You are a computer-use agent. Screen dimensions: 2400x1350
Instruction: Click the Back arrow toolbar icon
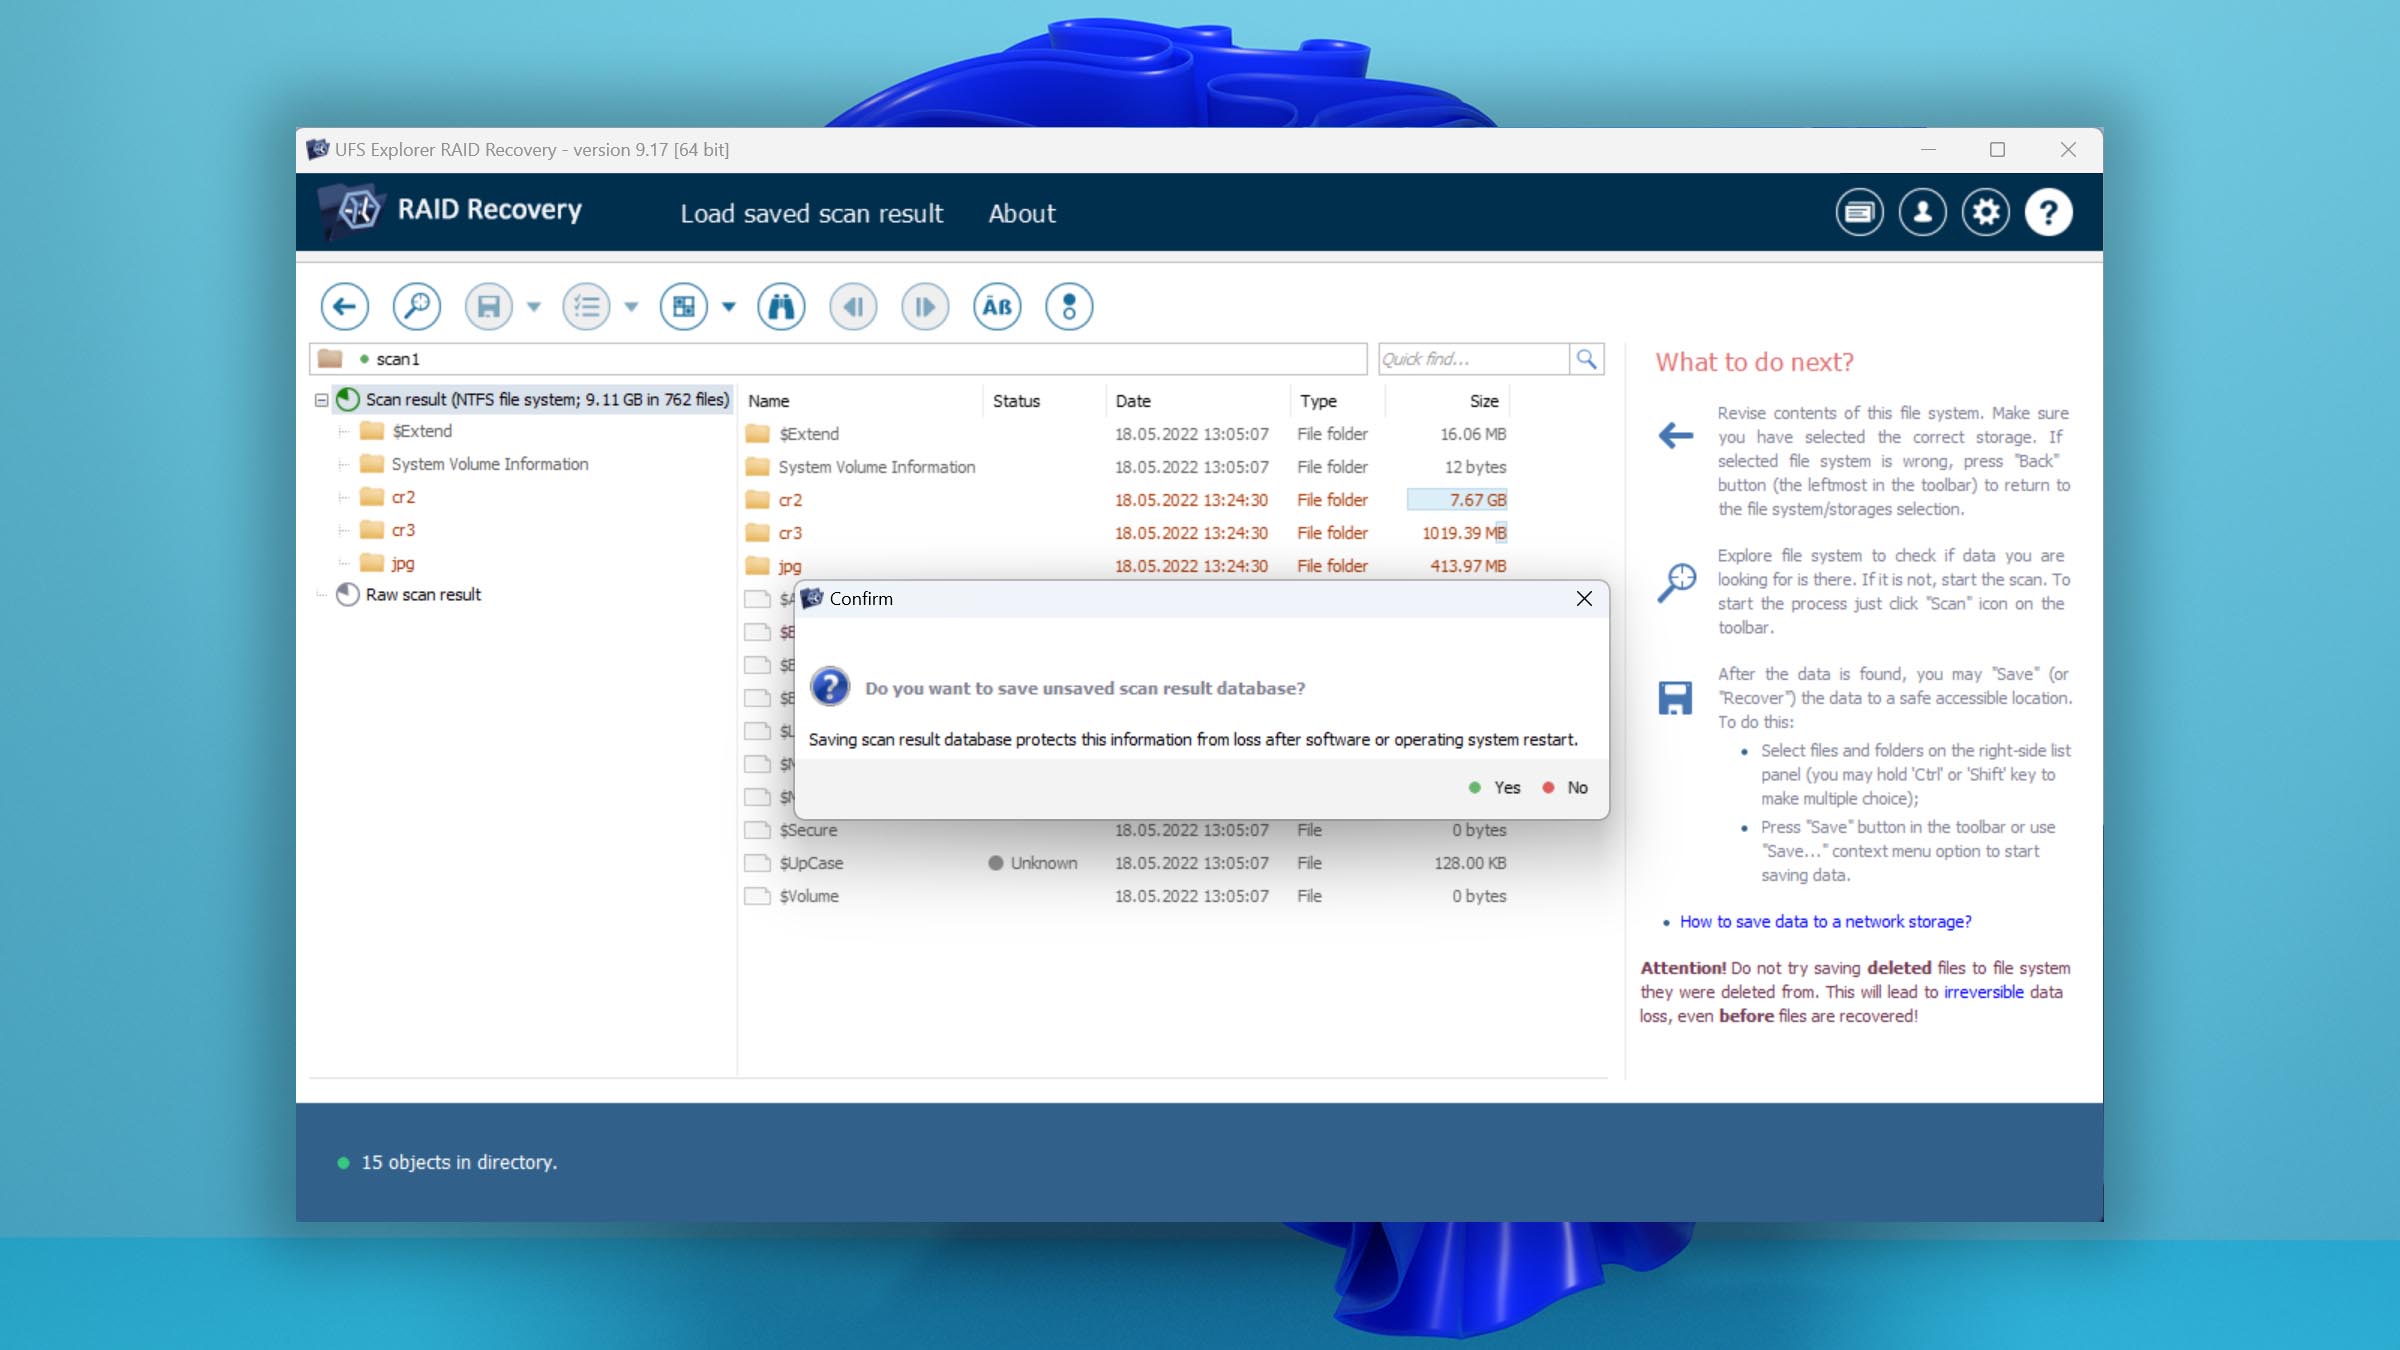tap(344, 306)
